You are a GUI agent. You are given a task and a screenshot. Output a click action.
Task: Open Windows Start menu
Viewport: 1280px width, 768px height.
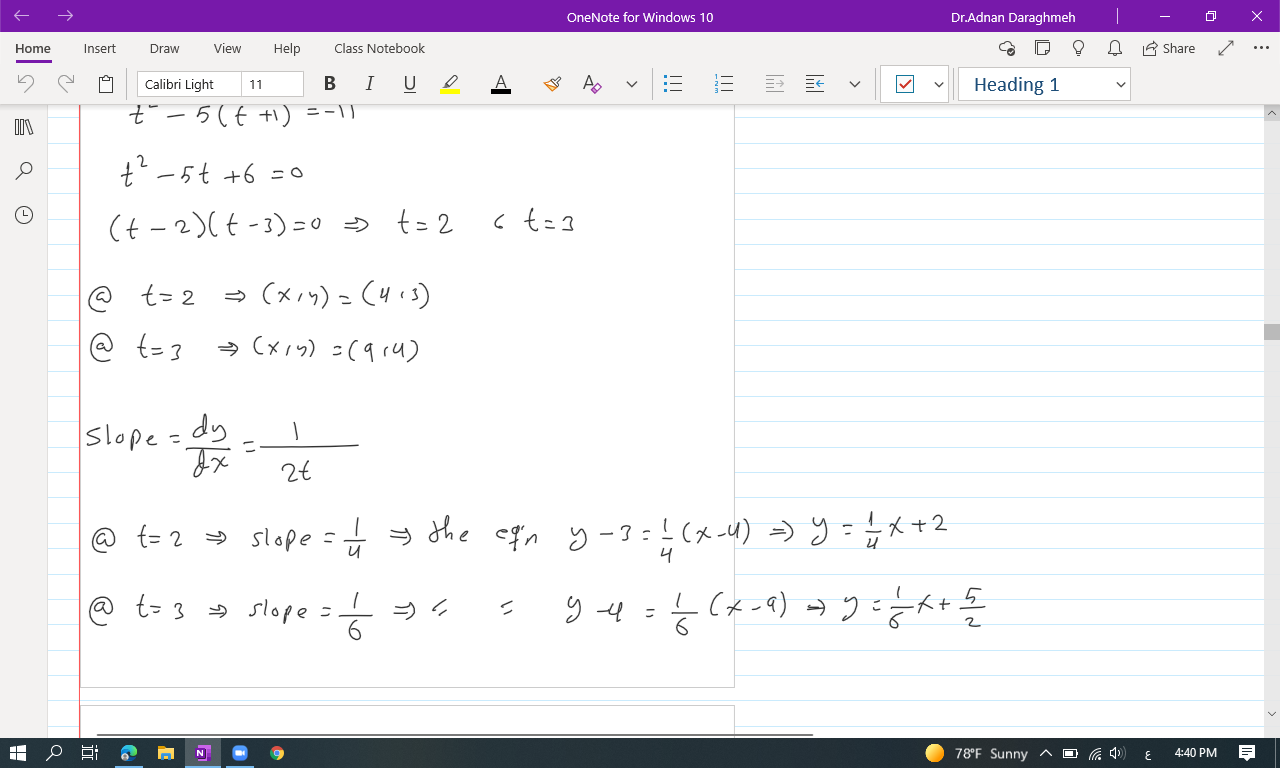pos(17,753)
